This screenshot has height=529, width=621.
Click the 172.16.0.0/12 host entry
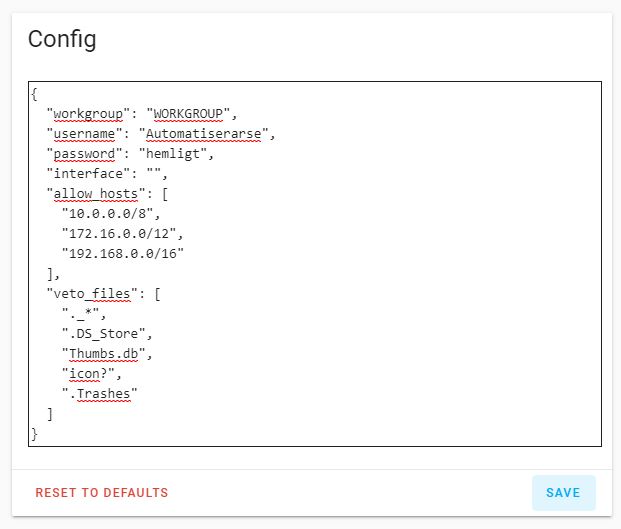coord(119,233)
